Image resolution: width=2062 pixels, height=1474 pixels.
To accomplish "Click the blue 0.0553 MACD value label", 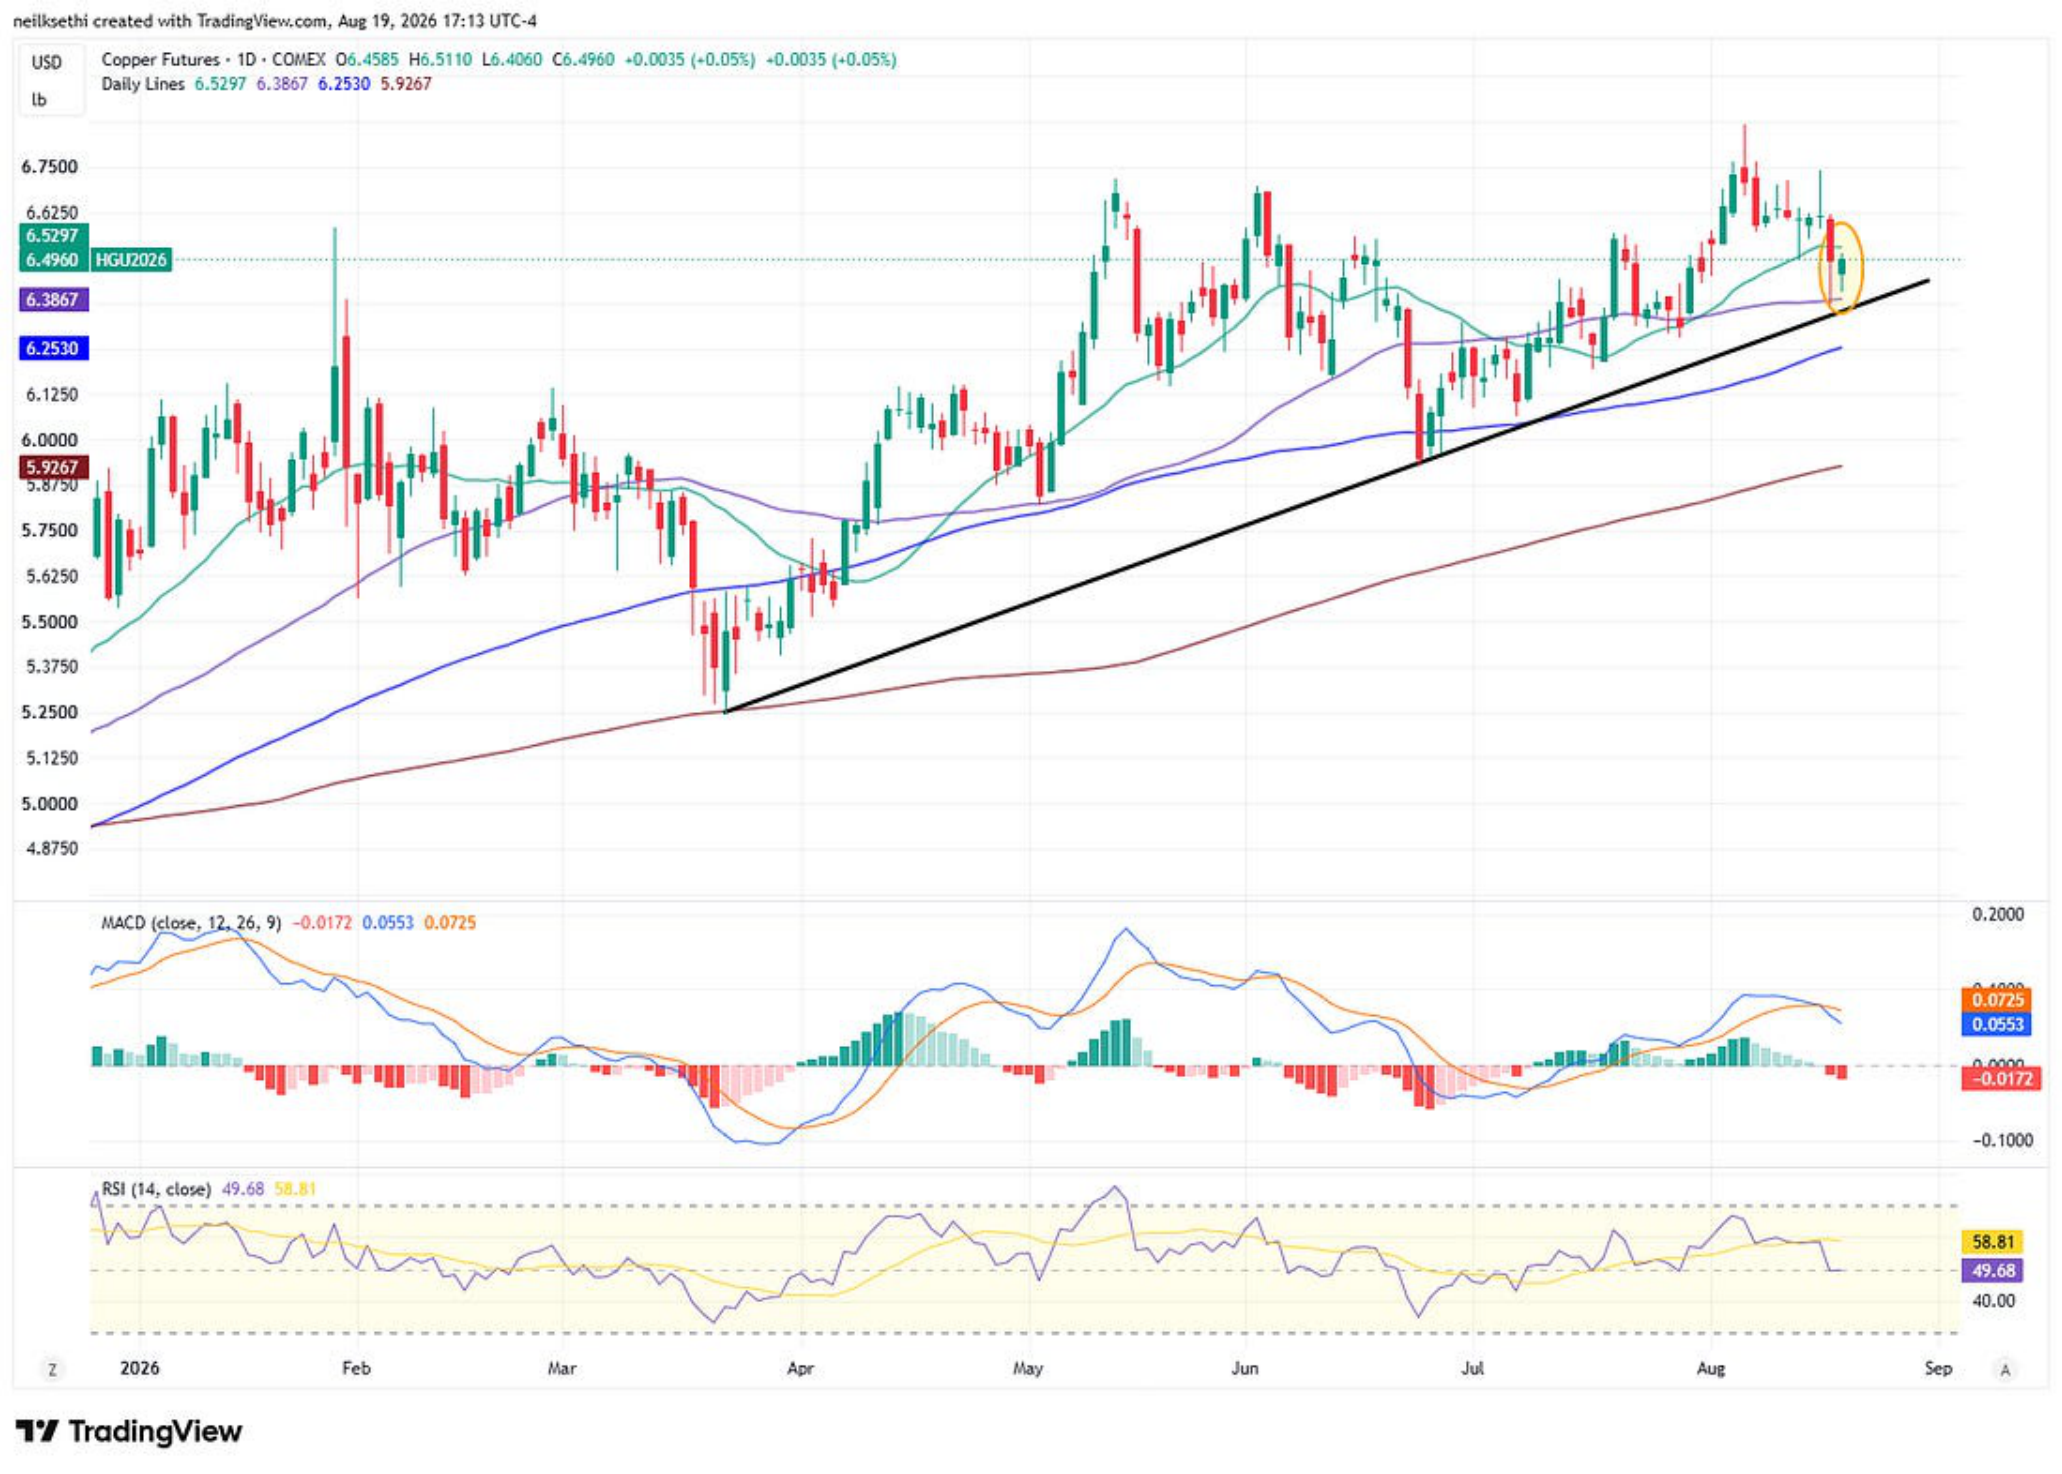I will click(1997, 1024).
